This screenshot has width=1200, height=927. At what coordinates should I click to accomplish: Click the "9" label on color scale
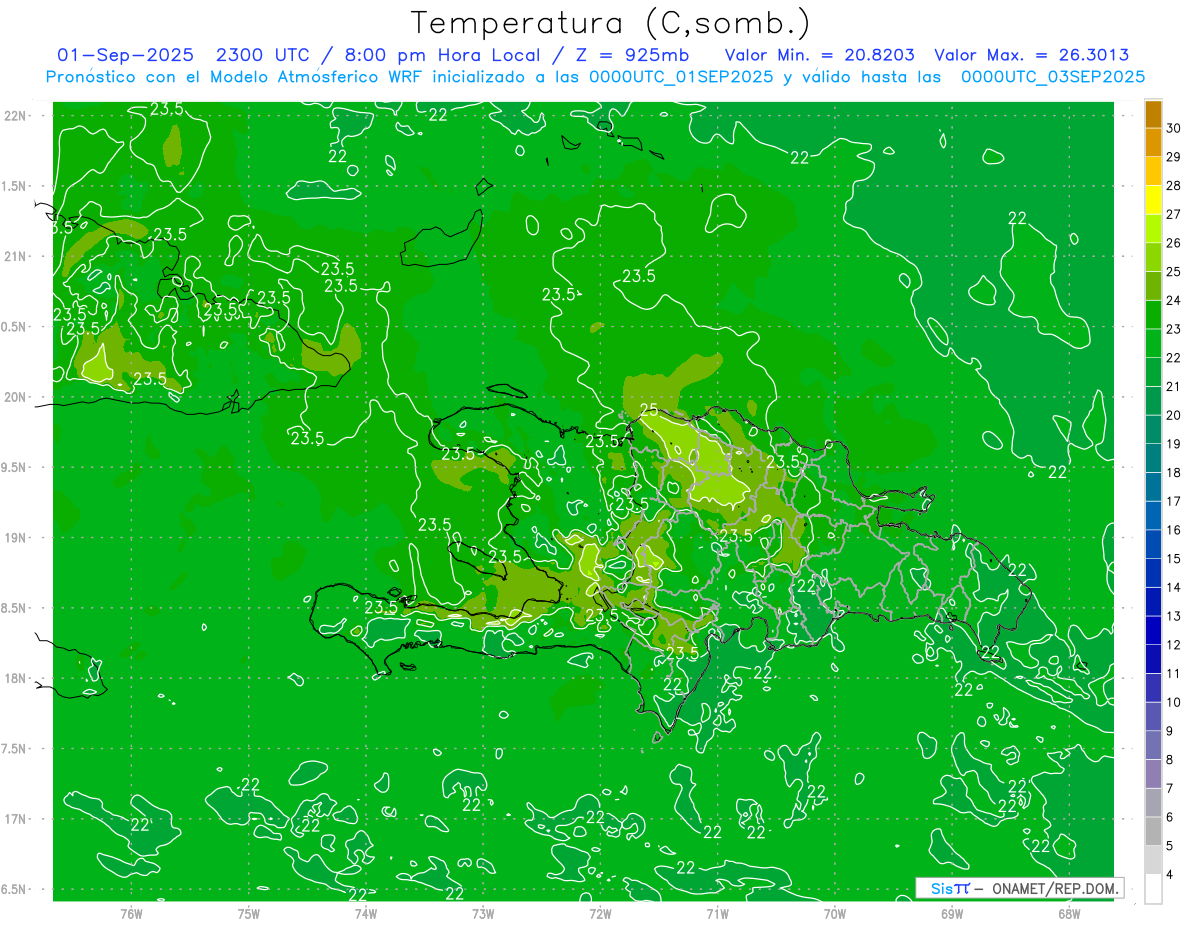pos(1170,731)
